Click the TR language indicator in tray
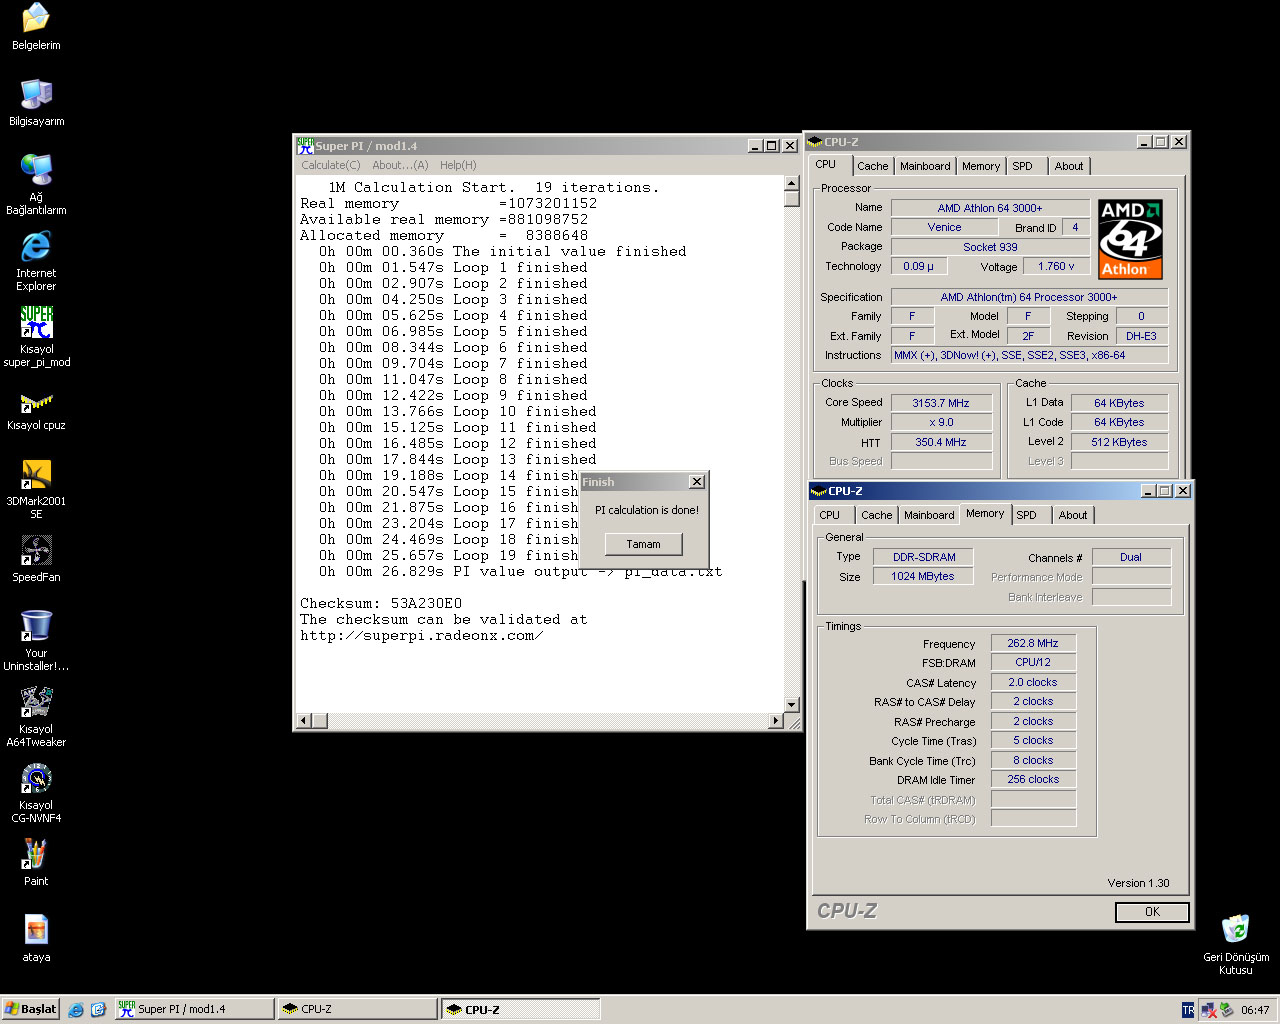Viewport: 1280px width, 1024px height. pos(1188,1010)
